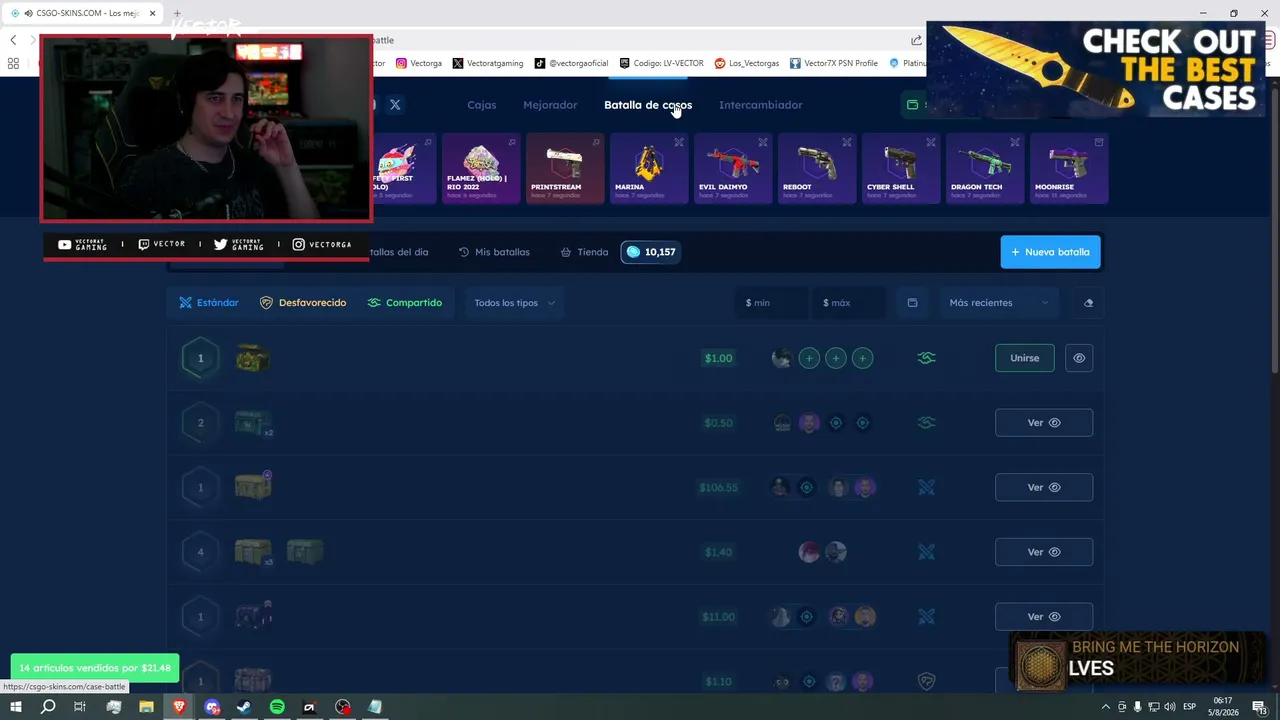
Task: Open the Mejorador tab
Action: click(550, 105)
